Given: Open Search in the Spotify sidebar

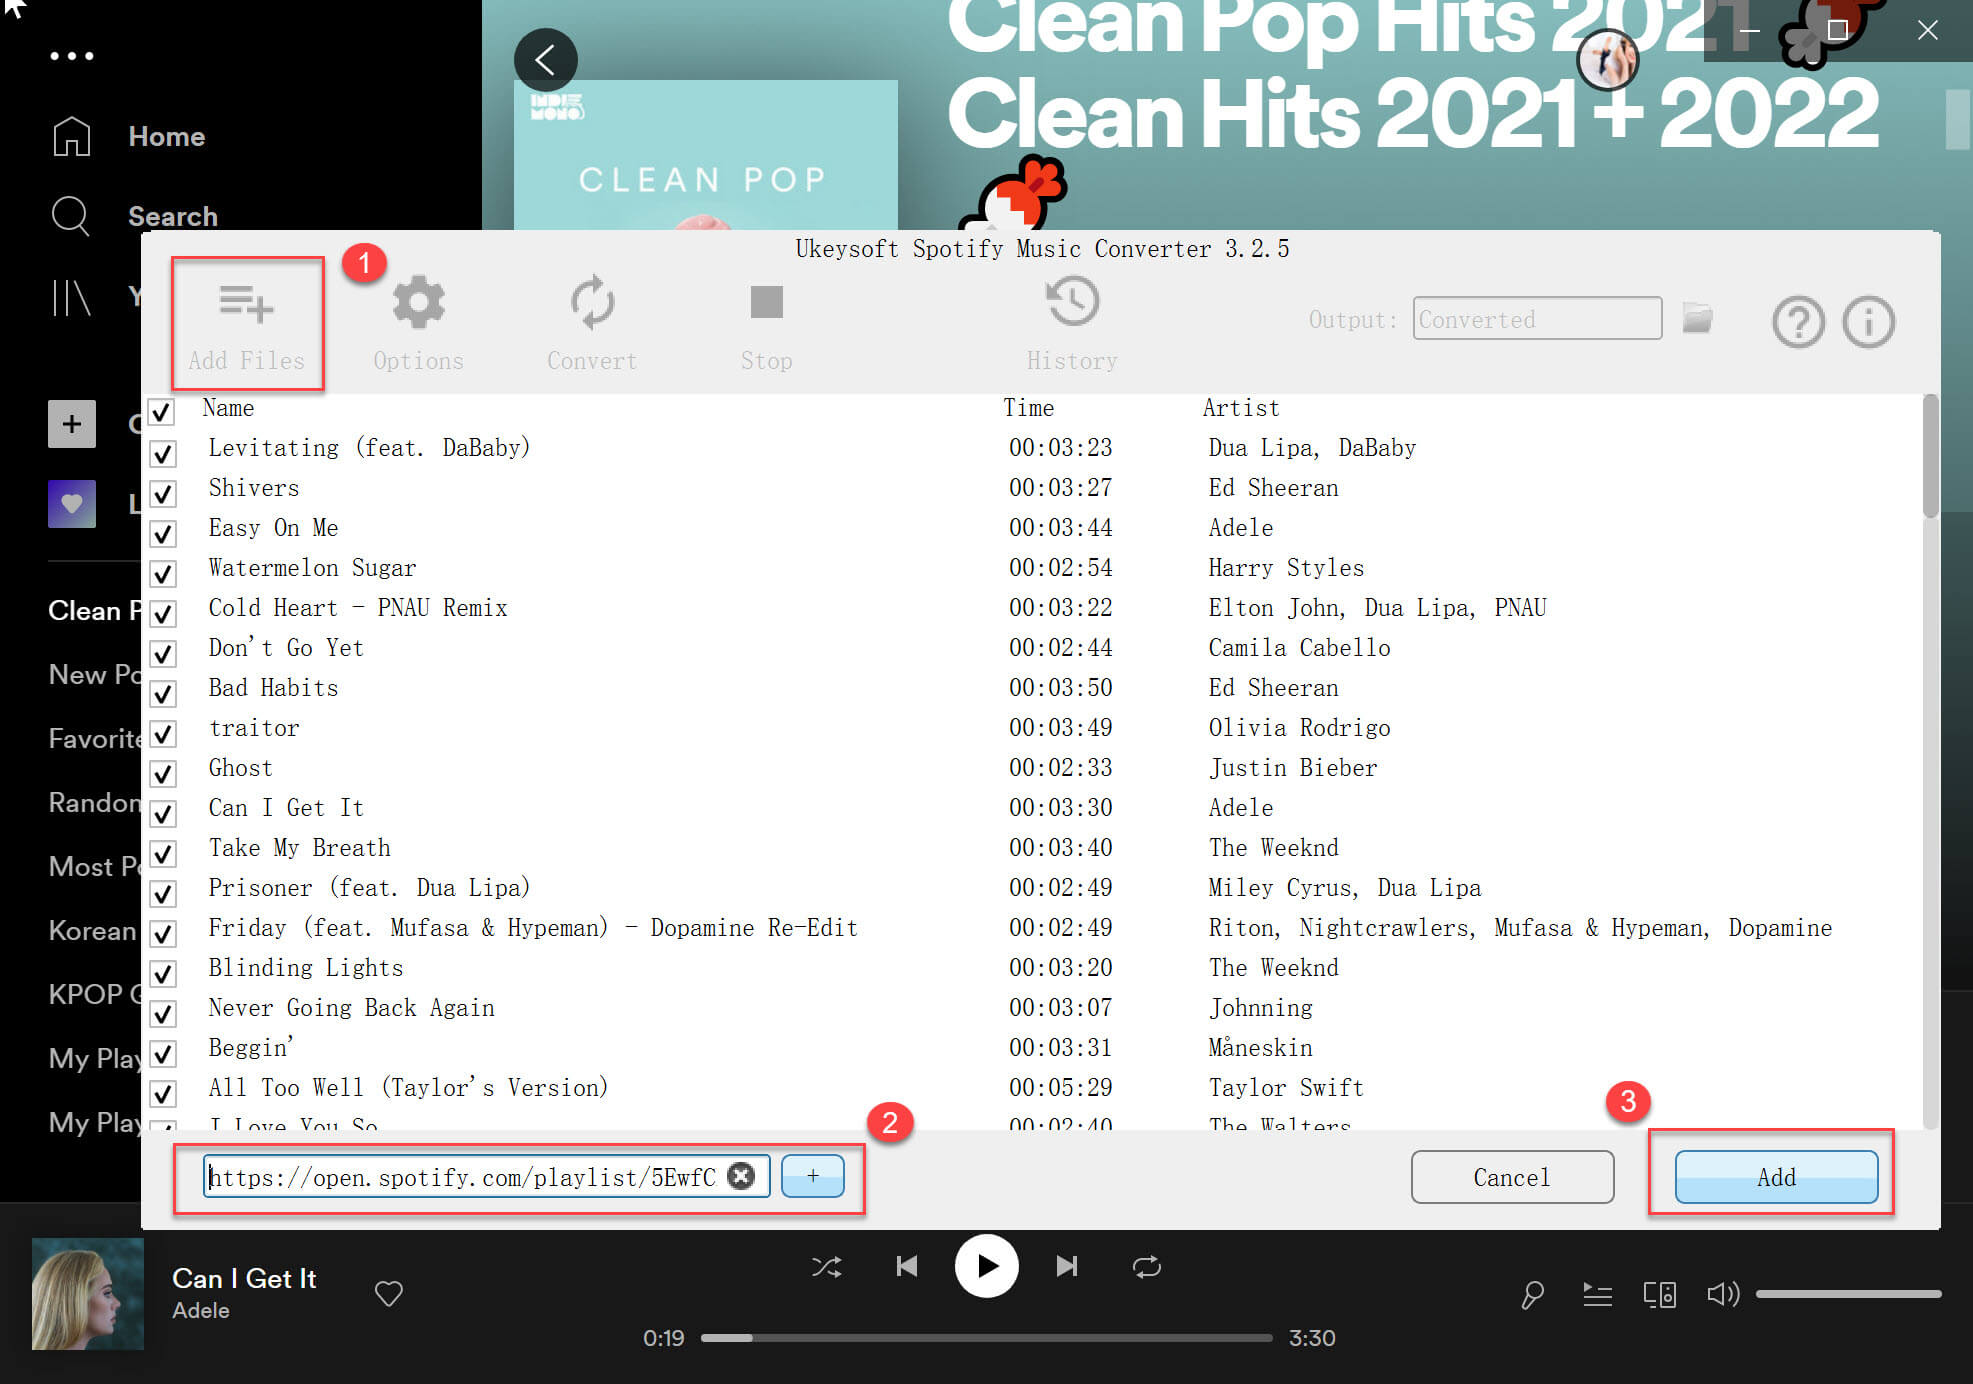Looking at the screenshot, I should pyautogui.click(x=171, y=216).
